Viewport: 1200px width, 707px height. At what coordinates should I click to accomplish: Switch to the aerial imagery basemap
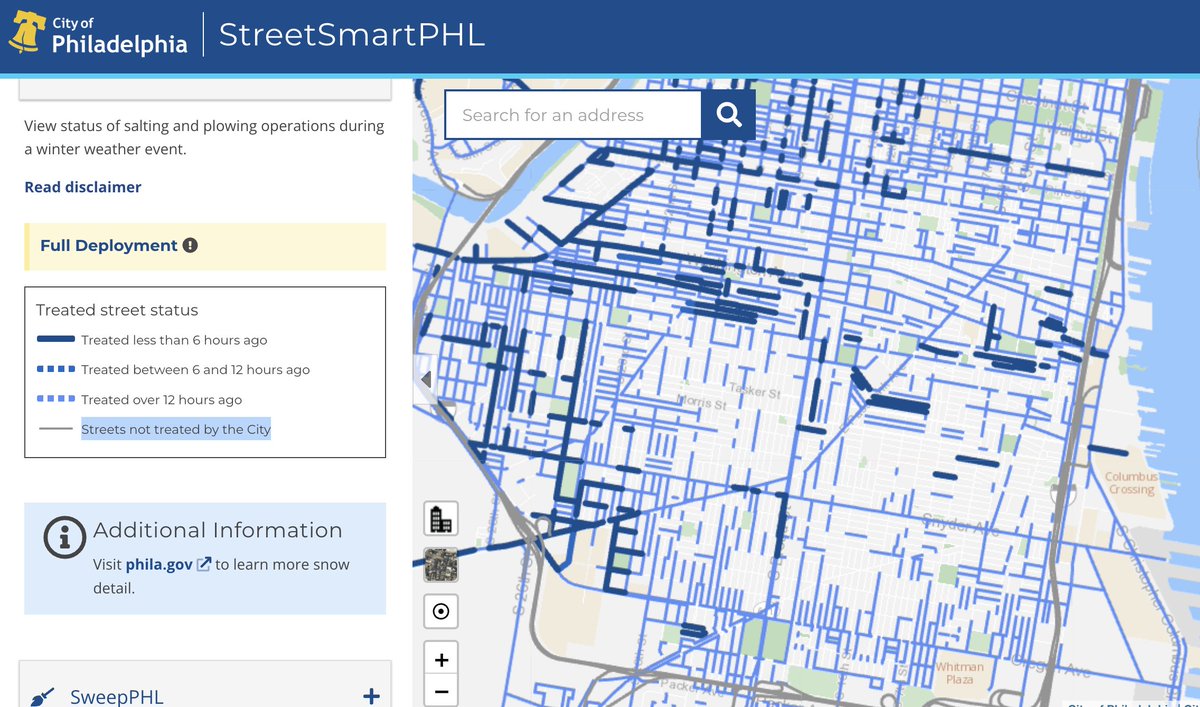(441, 564)
